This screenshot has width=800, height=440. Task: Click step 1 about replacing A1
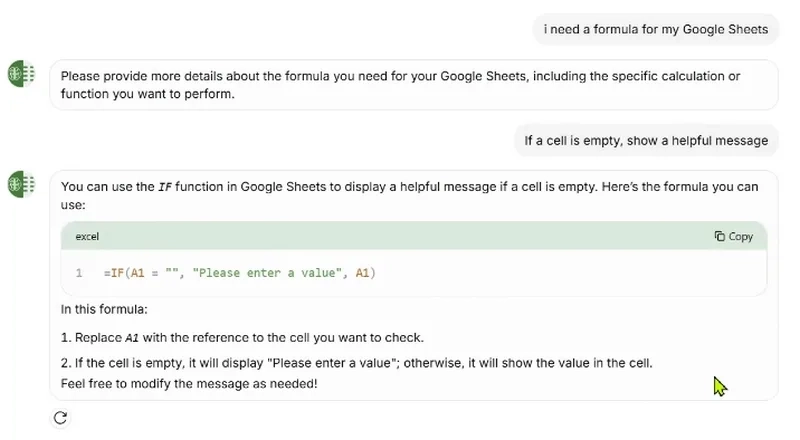242,338
